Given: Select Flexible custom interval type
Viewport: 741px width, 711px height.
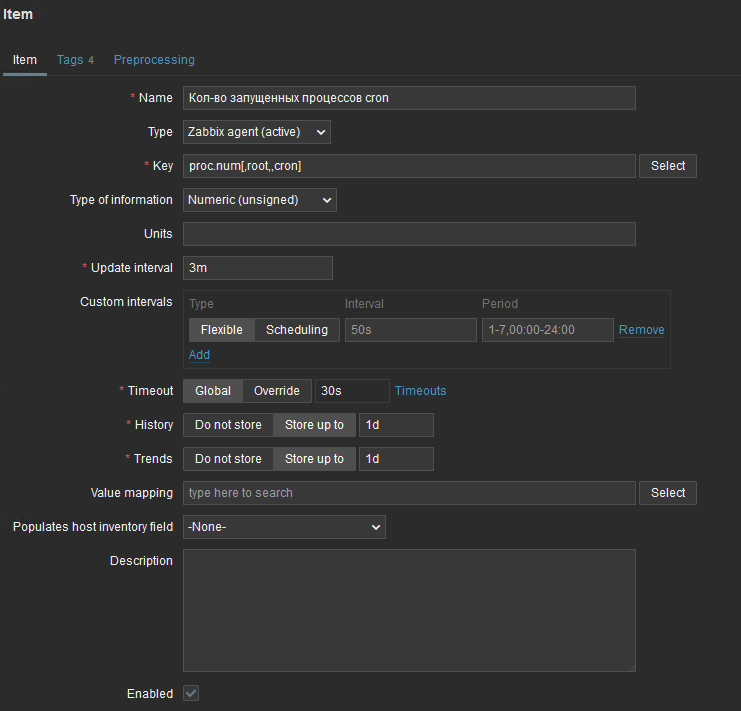Looking at the screenshot, I should click(x=221, y=330).
